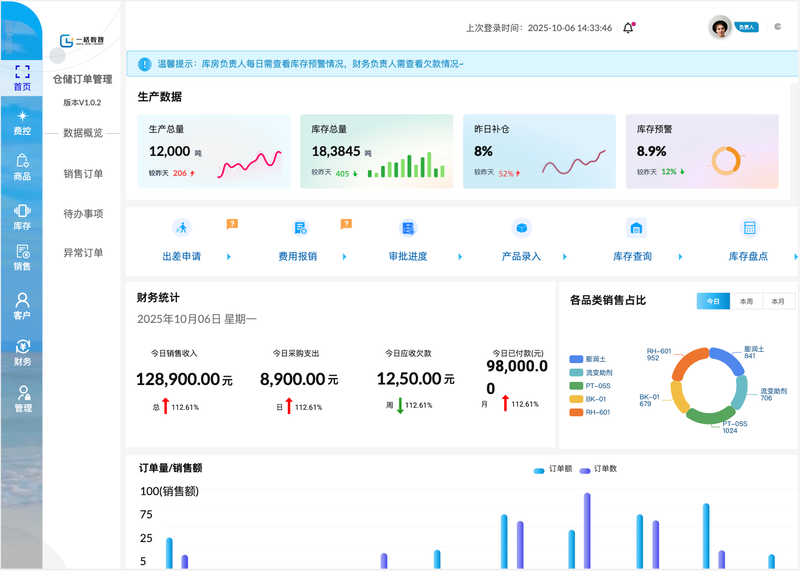This screenshot has width=800, height=571.
Task: Click the 审批进度 shortcut link
Action: (x=407, y=257)
